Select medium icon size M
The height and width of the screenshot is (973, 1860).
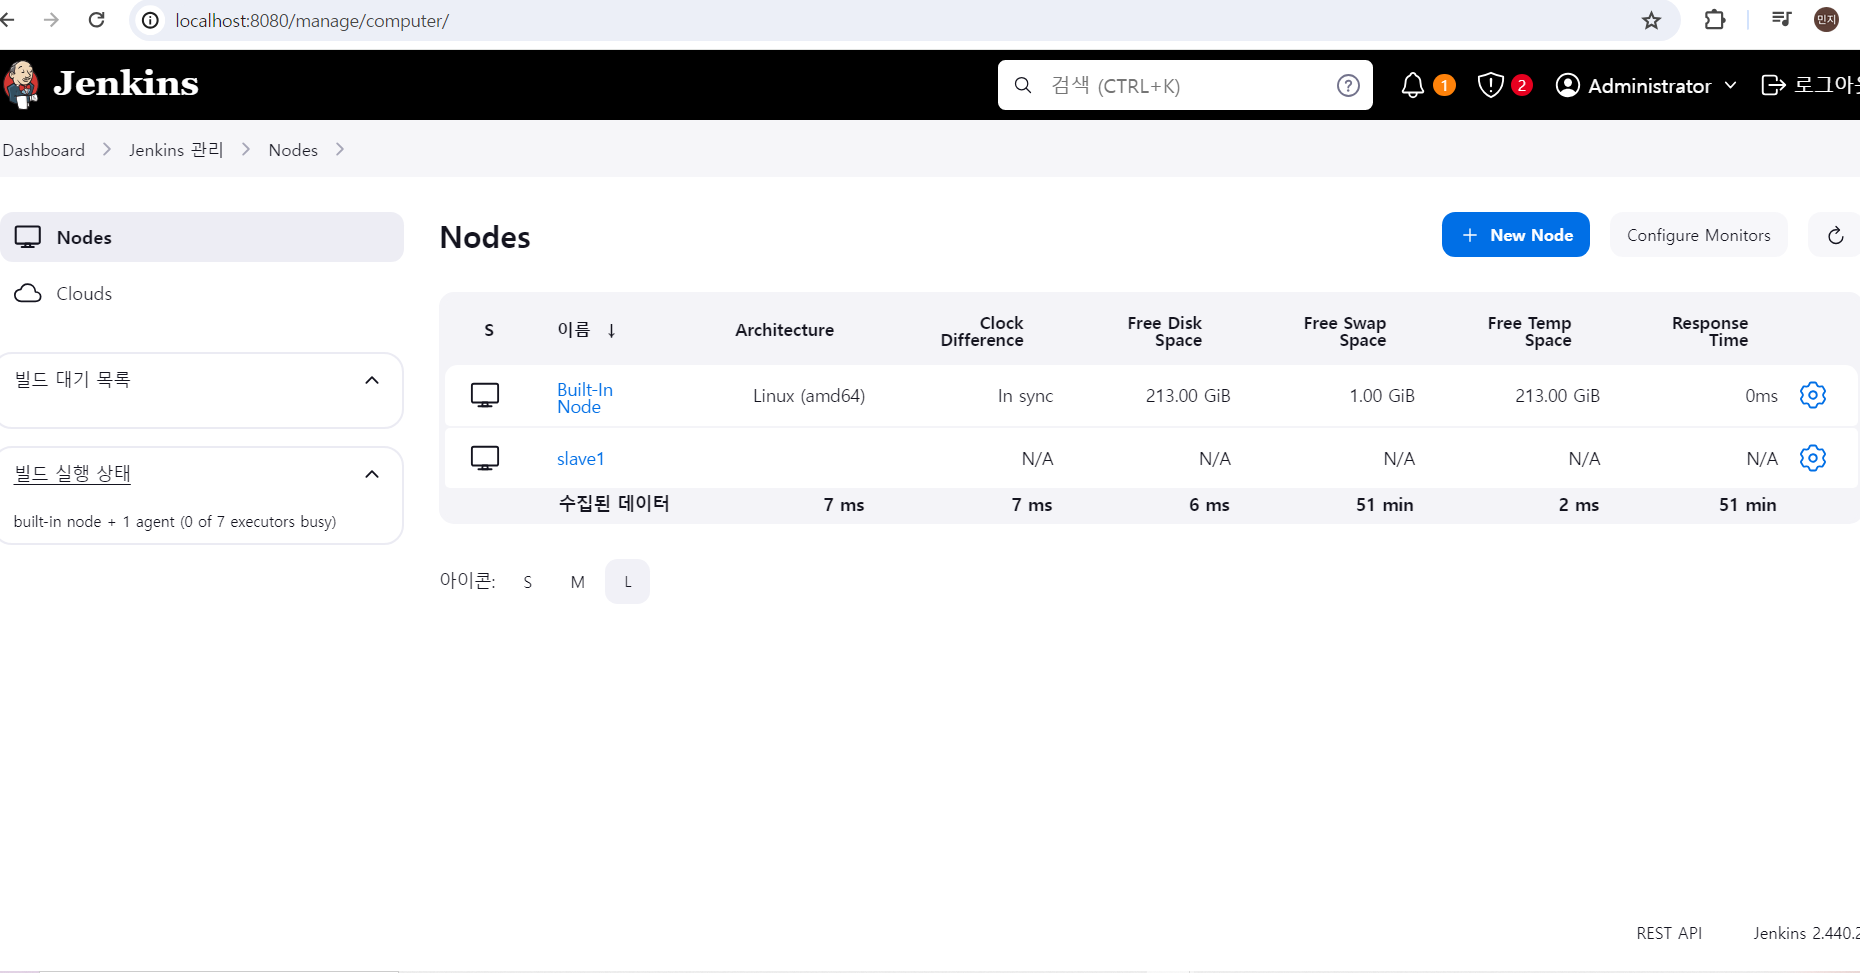[x=577, y=581]
